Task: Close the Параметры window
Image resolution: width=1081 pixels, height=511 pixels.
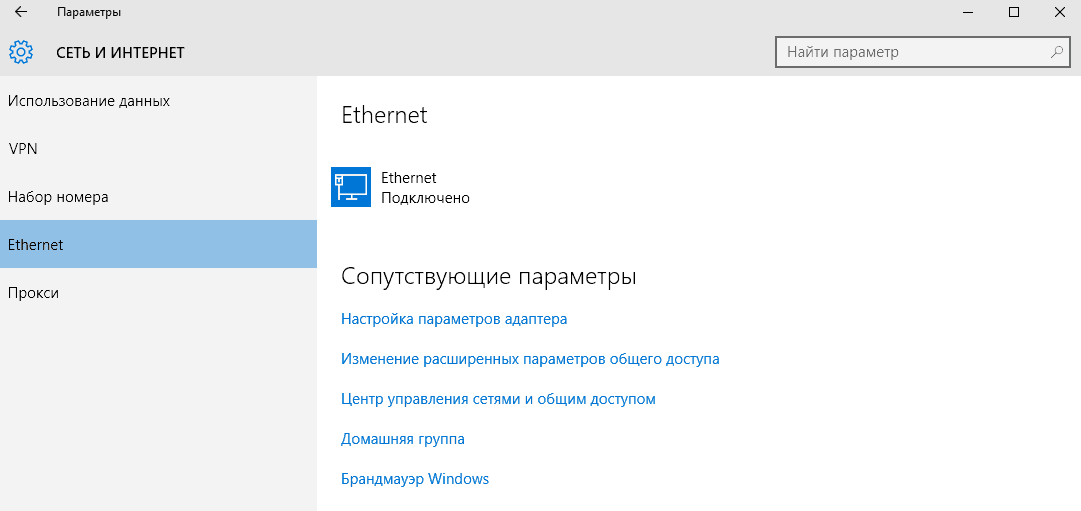Action: 1059,12
